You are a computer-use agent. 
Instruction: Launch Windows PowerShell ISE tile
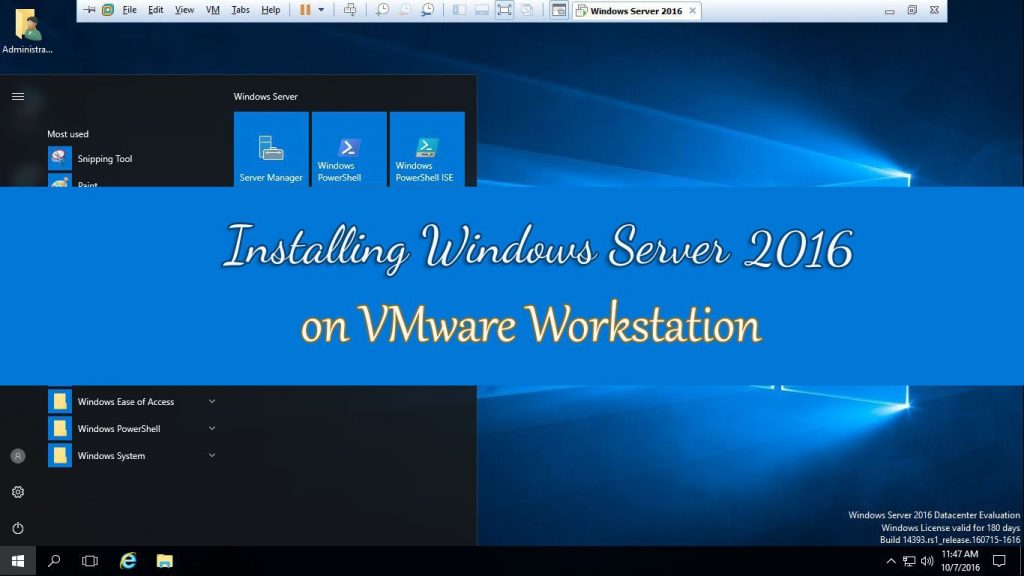tap(426, 148)
